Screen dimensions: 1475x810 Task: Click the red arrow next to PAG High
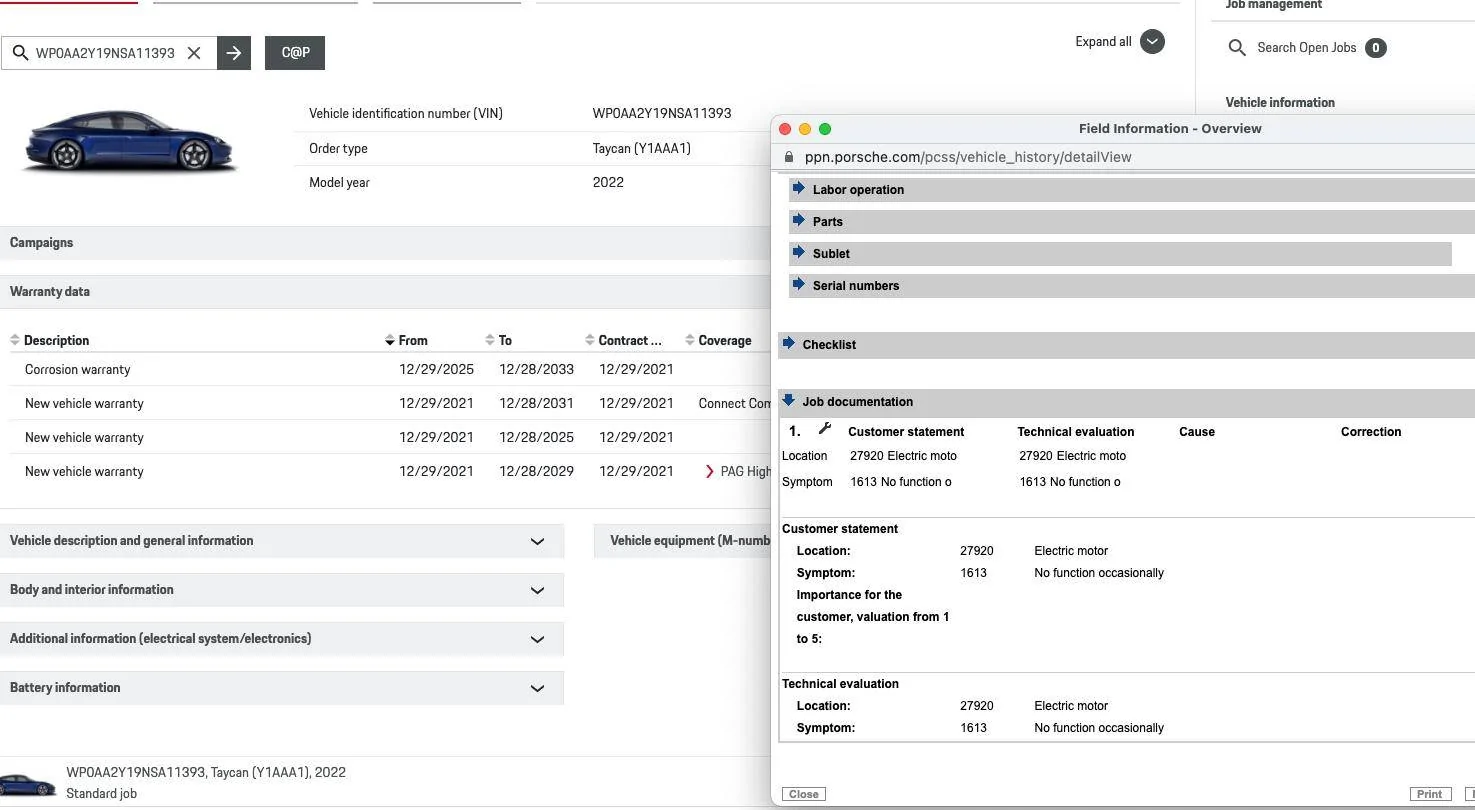(710, 471)
